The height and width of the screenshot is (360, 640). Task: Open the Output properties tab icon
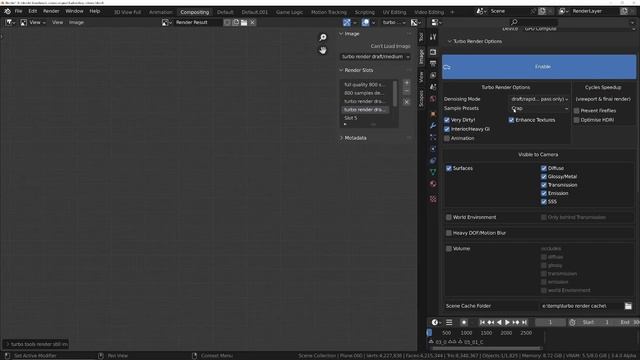(433, 64)
